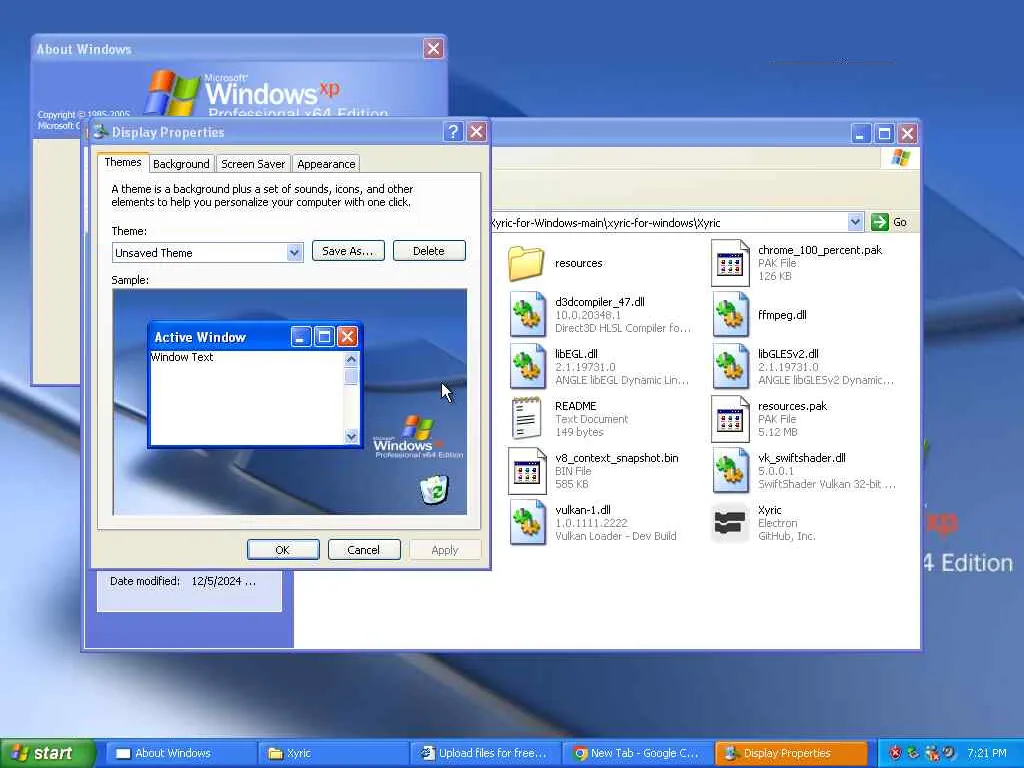This screenshot has height=768, width=1024.
Task: Click the Display Properties taskbar button
Action: click(792, 753)
